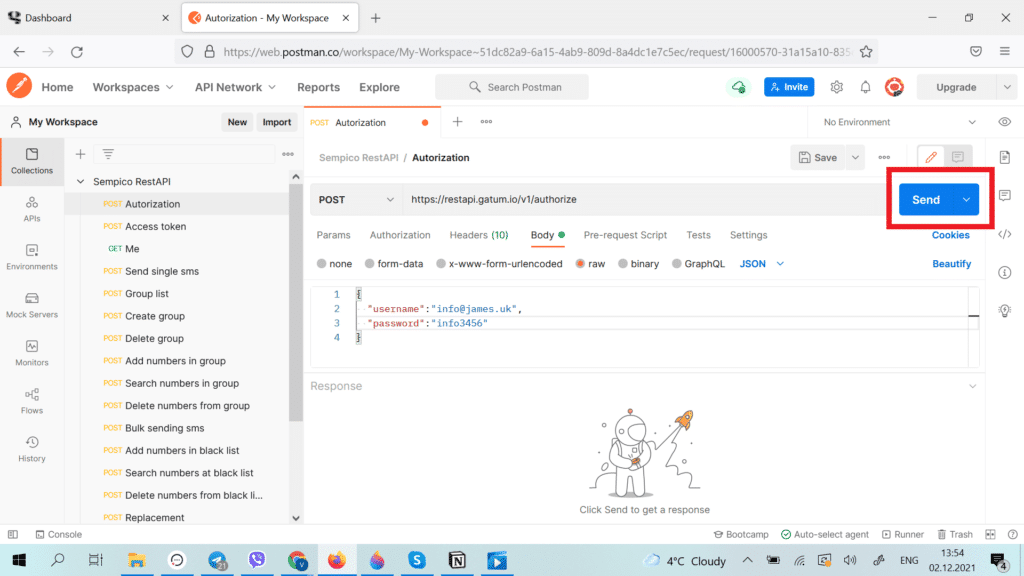This screenshot has width=1024, height=576.
Task: Click the Import button
Action: pos(276,122)
